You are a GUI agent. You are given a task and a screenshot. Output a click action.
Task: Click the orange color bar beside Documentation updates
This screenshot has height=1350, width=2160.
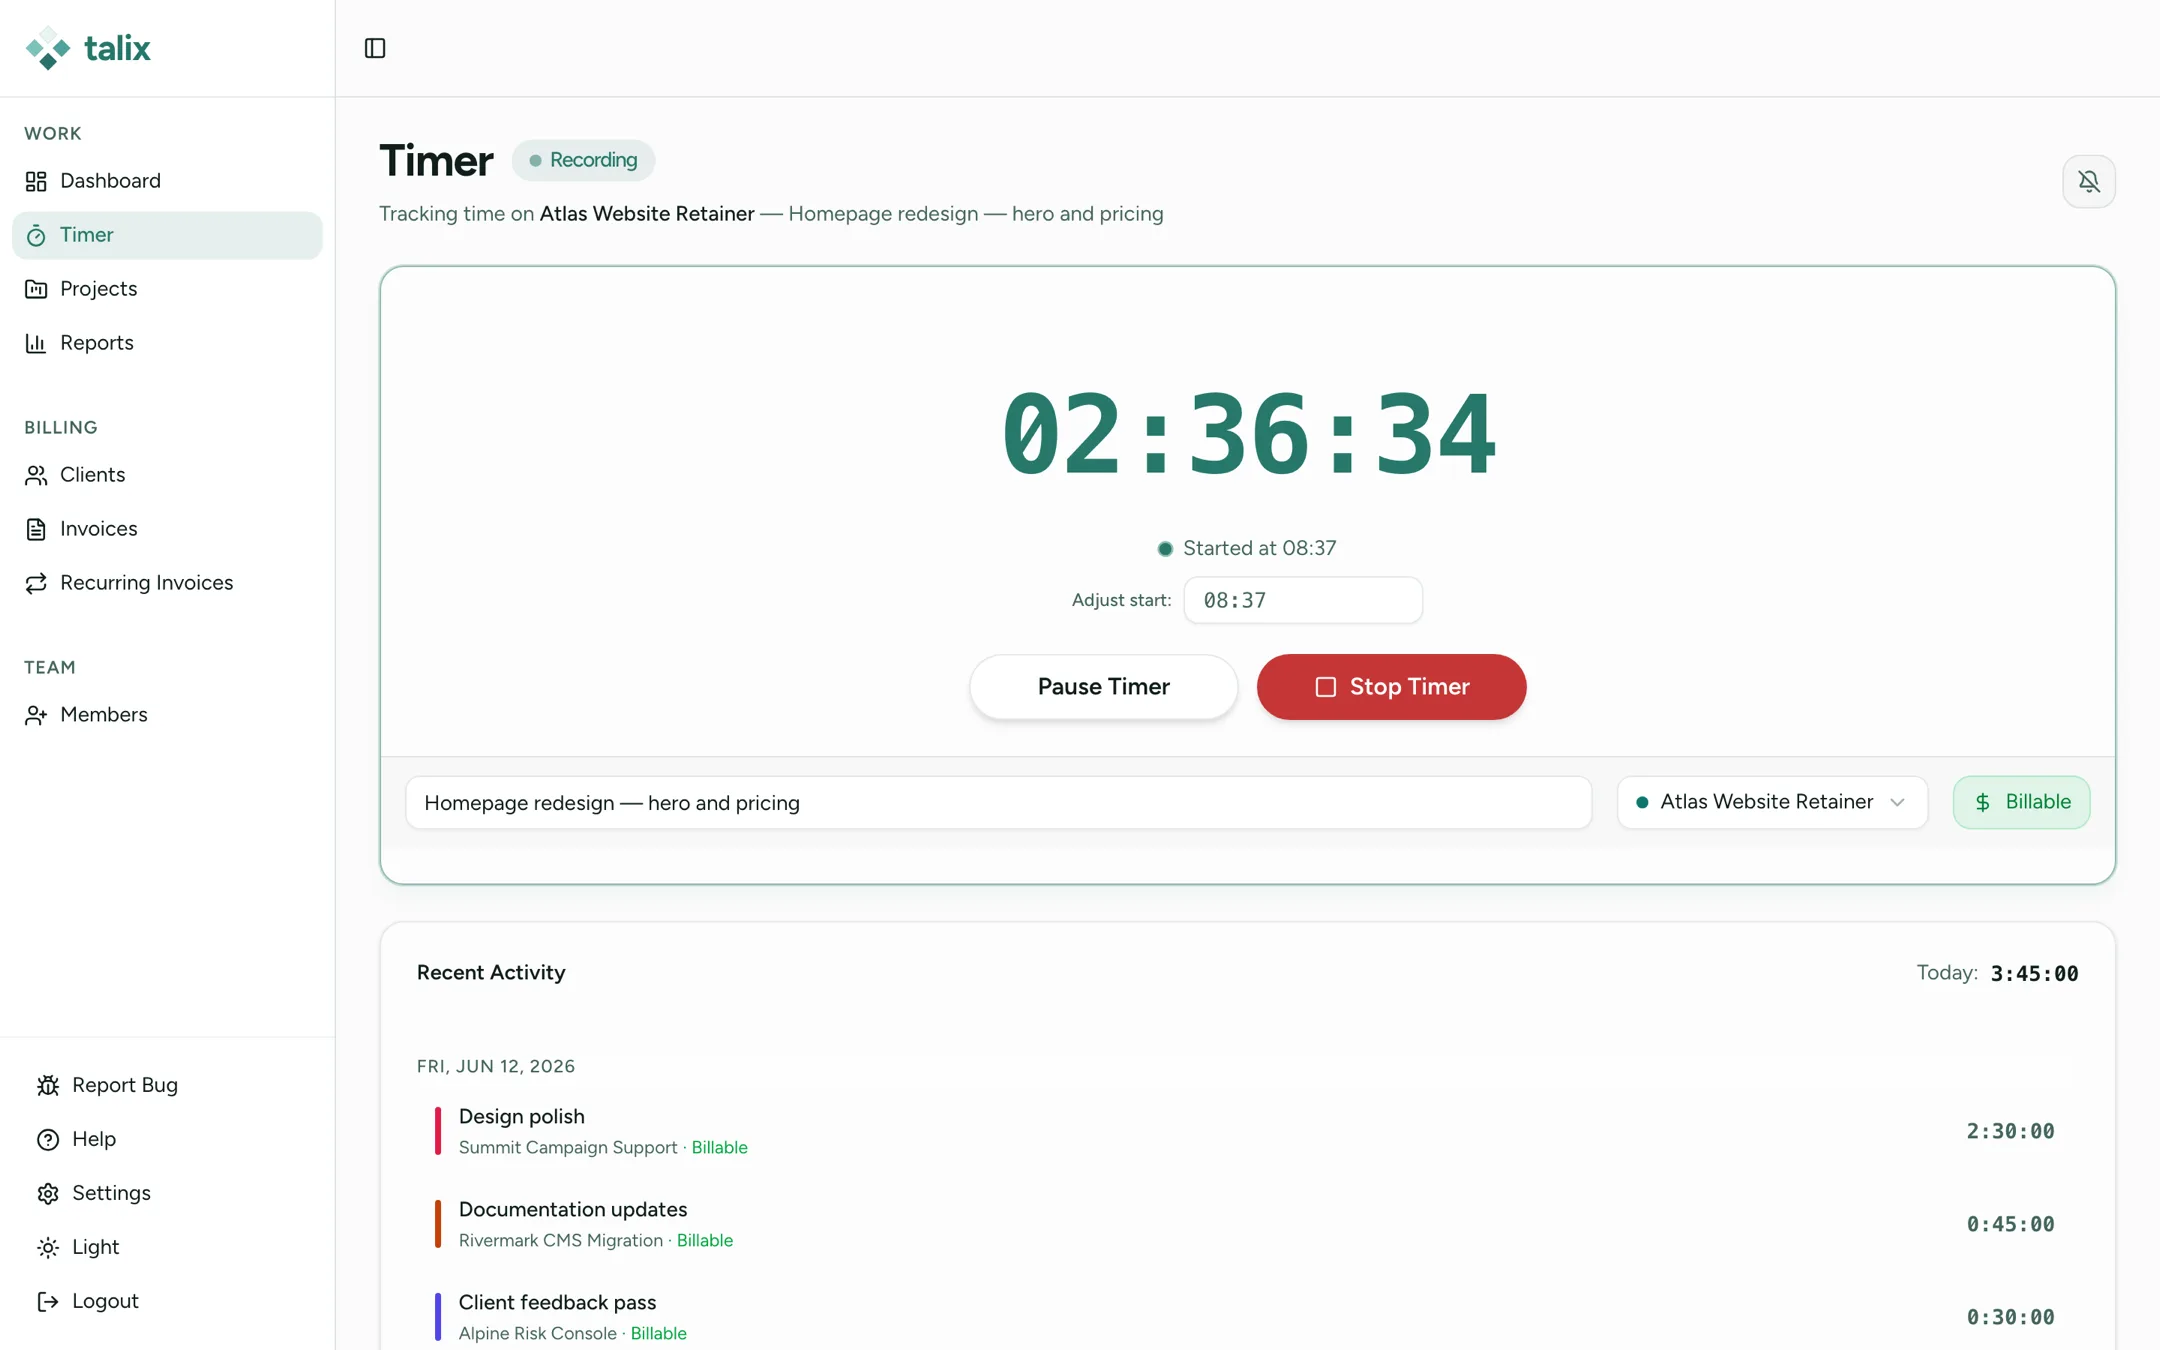pyautogui.click(x=437, y=1224)
